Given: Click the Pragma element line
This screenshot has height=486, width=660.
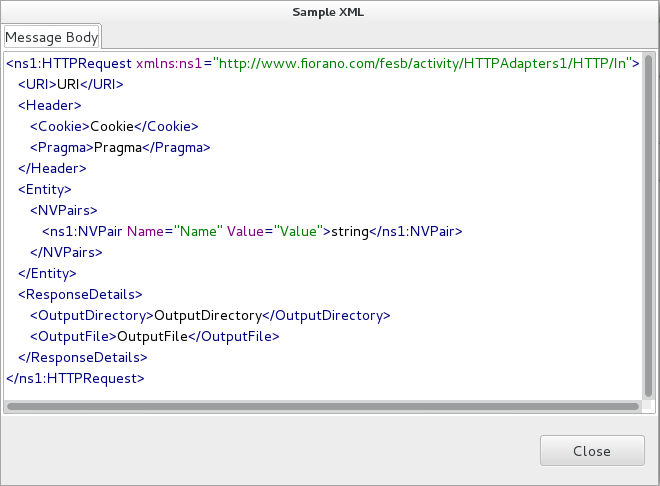Looking at the screenshot, I should point(120,147).
